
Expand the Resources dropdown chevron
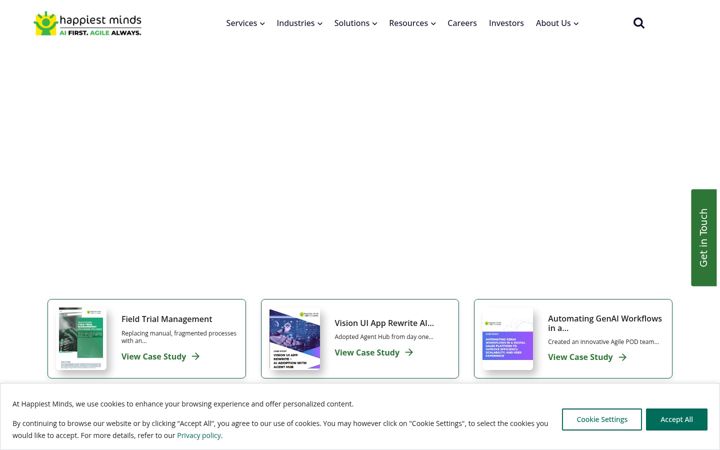pos(433,24)
